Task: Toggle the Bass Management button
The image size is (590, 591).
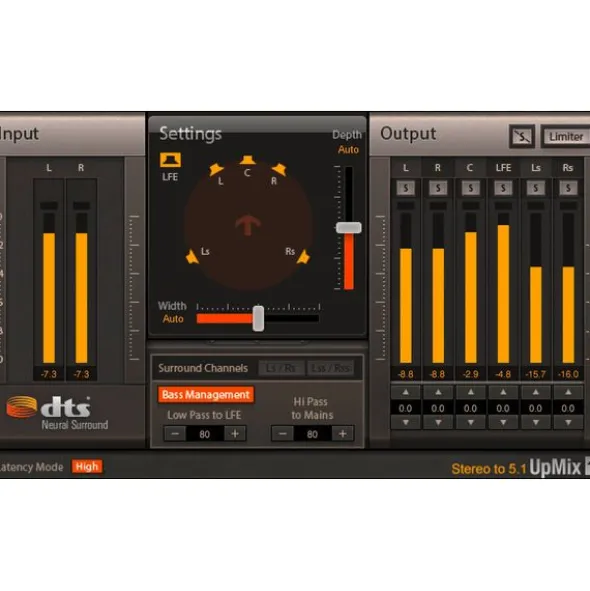Action: pos(206,395)
